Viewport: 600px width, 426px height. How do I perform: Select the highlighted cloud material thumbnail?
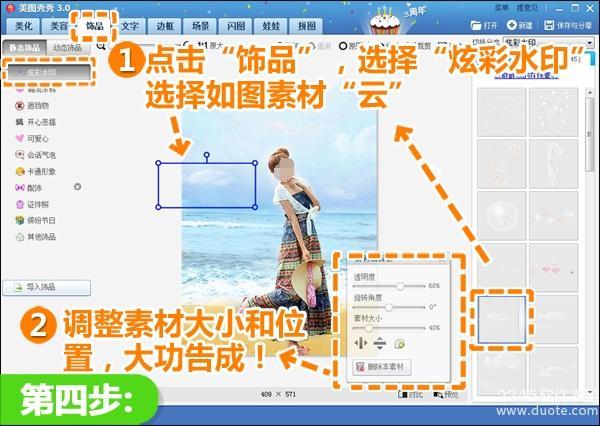(503, 318)
